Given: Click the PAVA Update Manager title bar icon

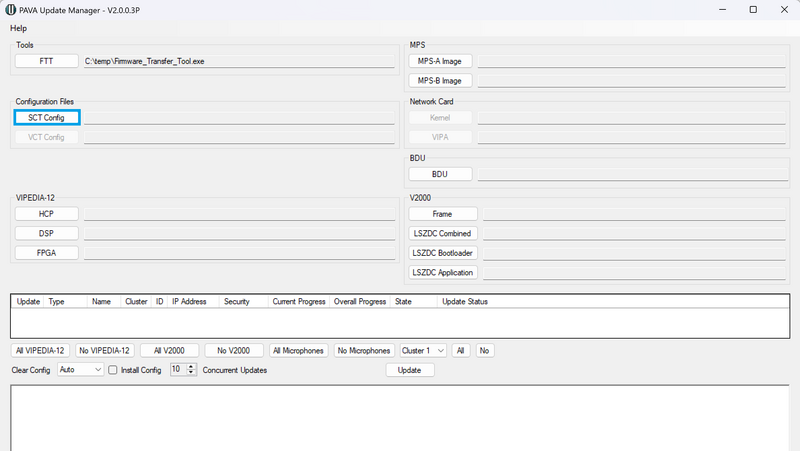Looking at the screenshot, I should [10, 10].
